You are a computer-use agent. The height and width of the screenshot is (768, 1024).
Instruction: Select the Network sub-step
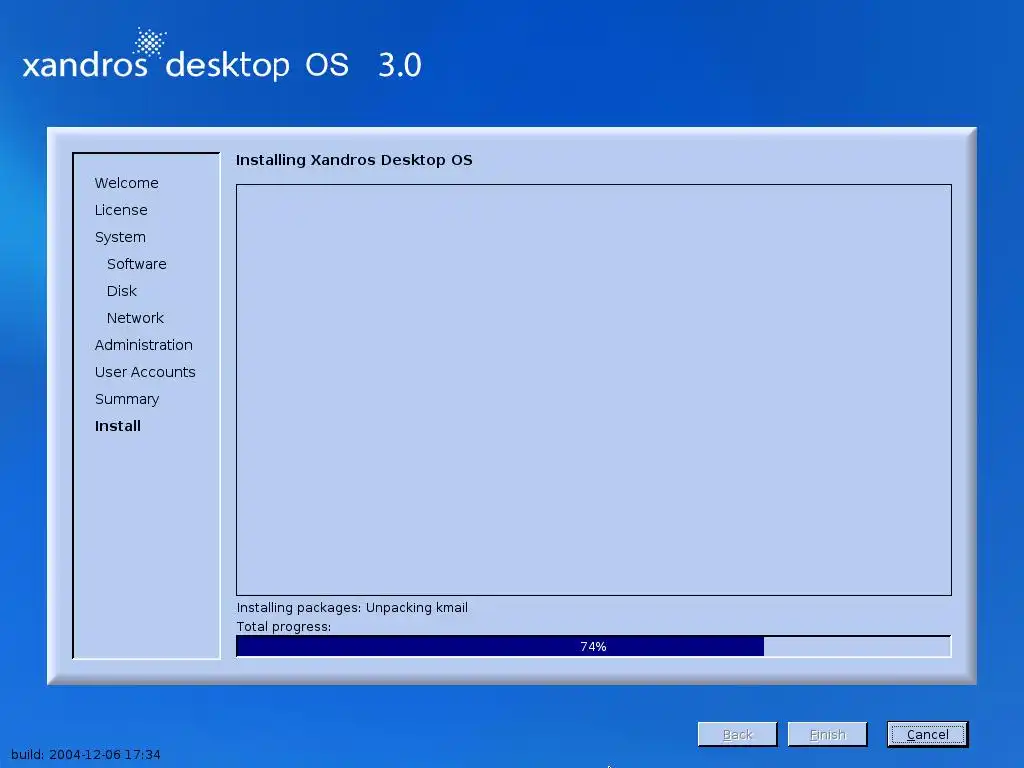tap(135, 318)
